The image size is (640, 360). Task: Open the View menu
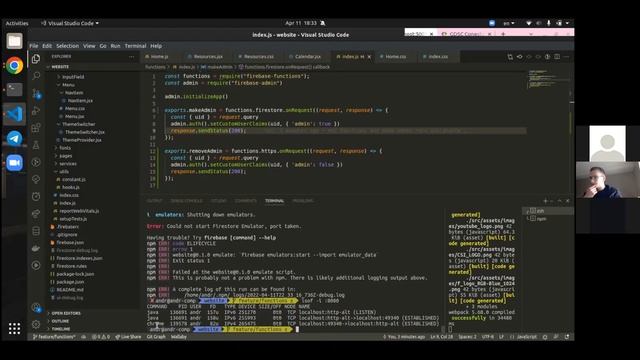pos(89,46)
